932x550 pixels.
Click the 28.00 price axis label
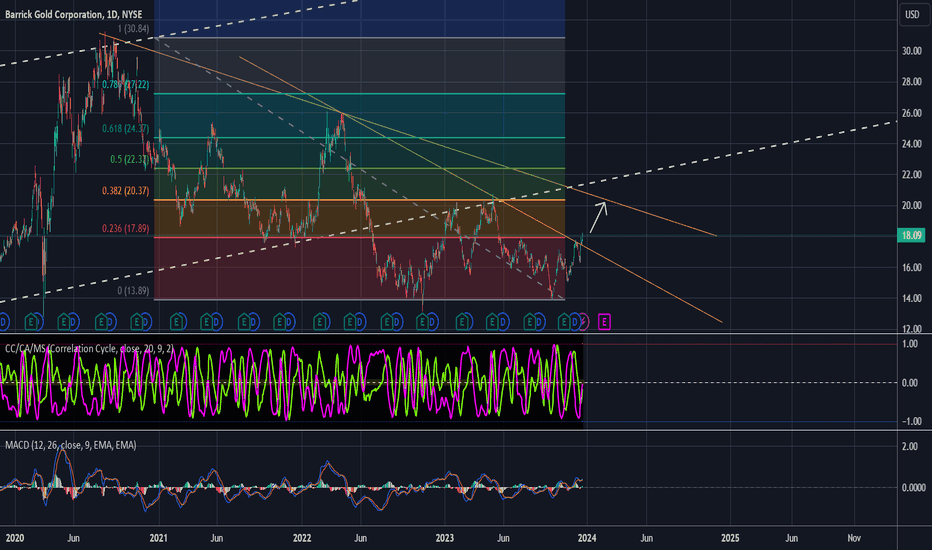pos(912,82)
